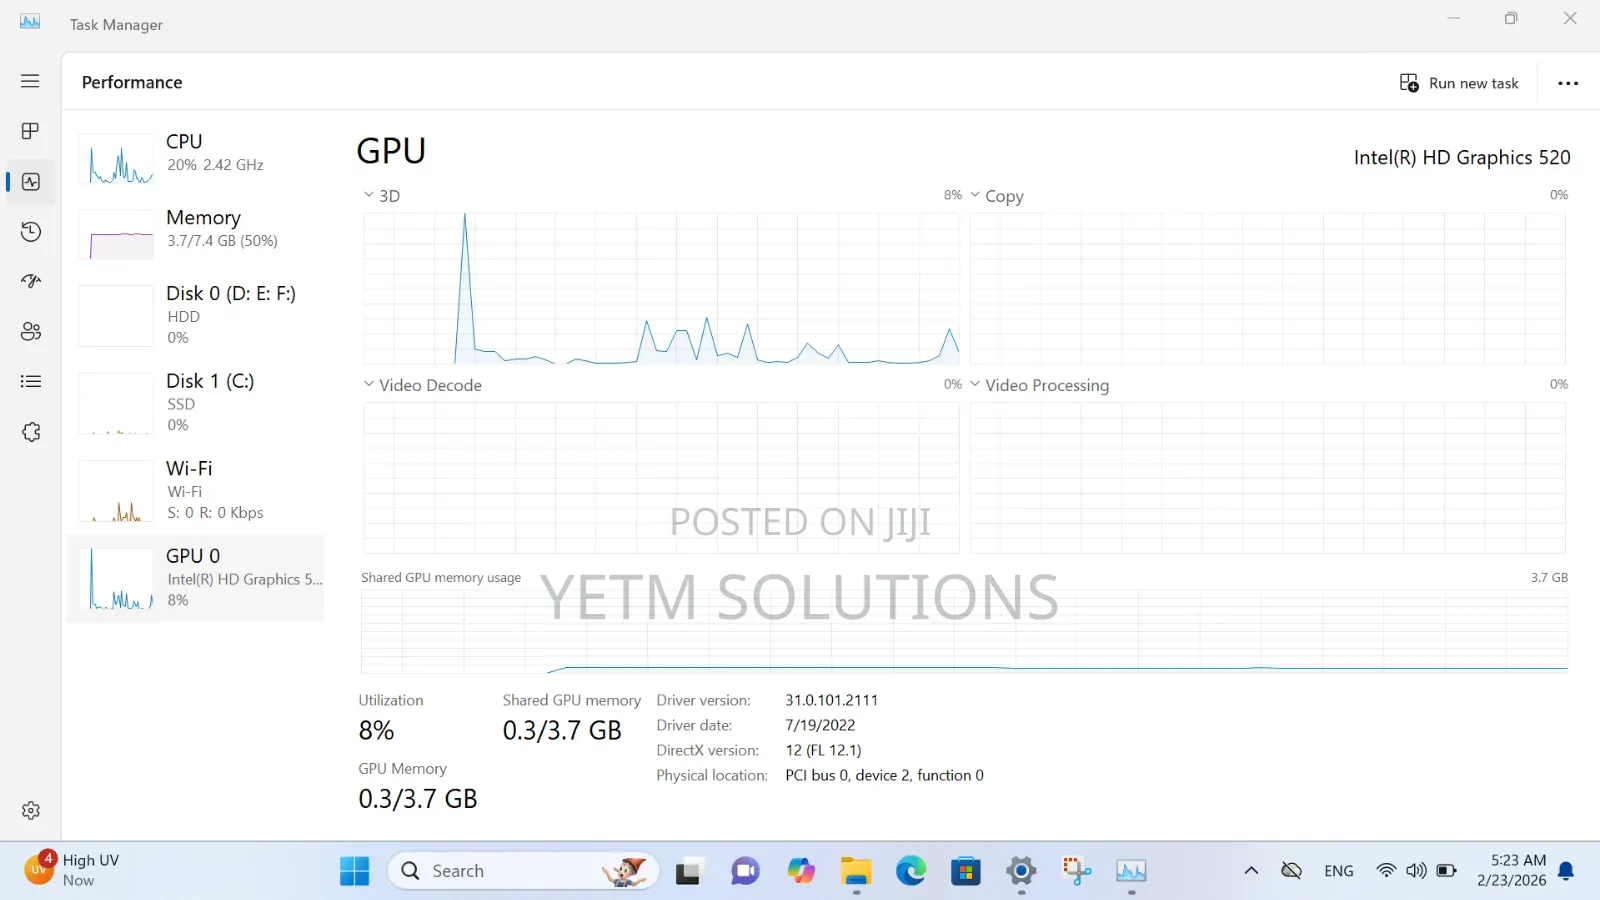Open File Explorer from the taskbar
Image resolution: width=1600 pixels, height=900 pixels.
pos(856,871)
